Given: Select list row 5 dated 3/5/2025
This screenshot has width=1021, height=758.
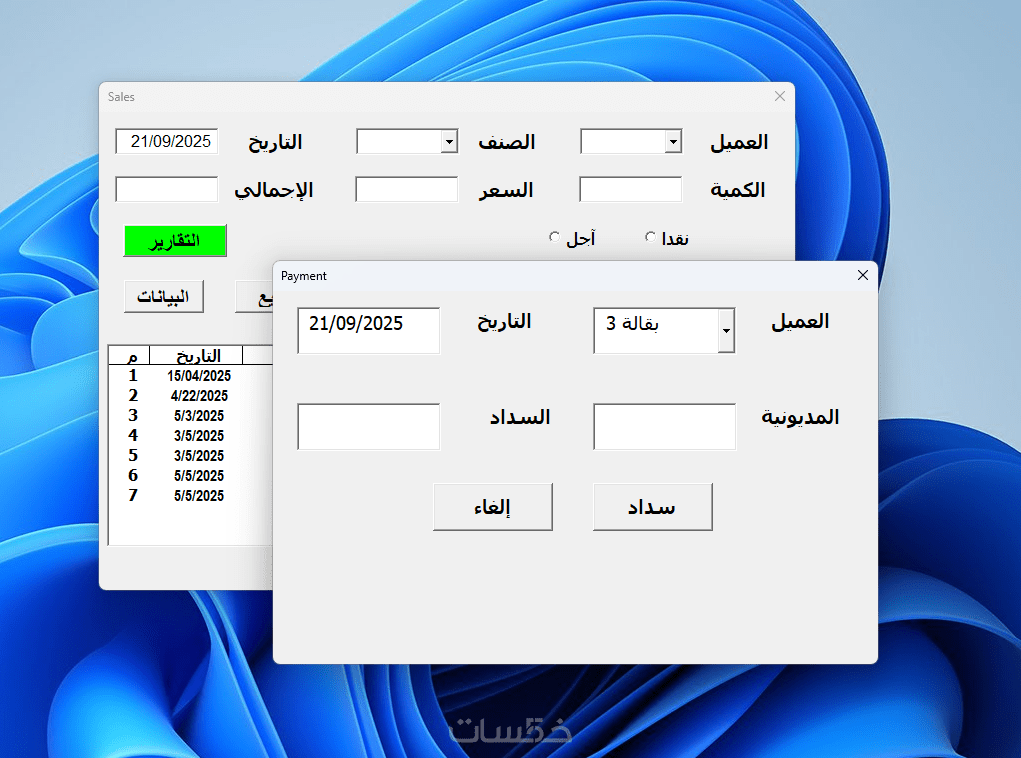Looking at the screenshot, I should click(x=190, y=456).
